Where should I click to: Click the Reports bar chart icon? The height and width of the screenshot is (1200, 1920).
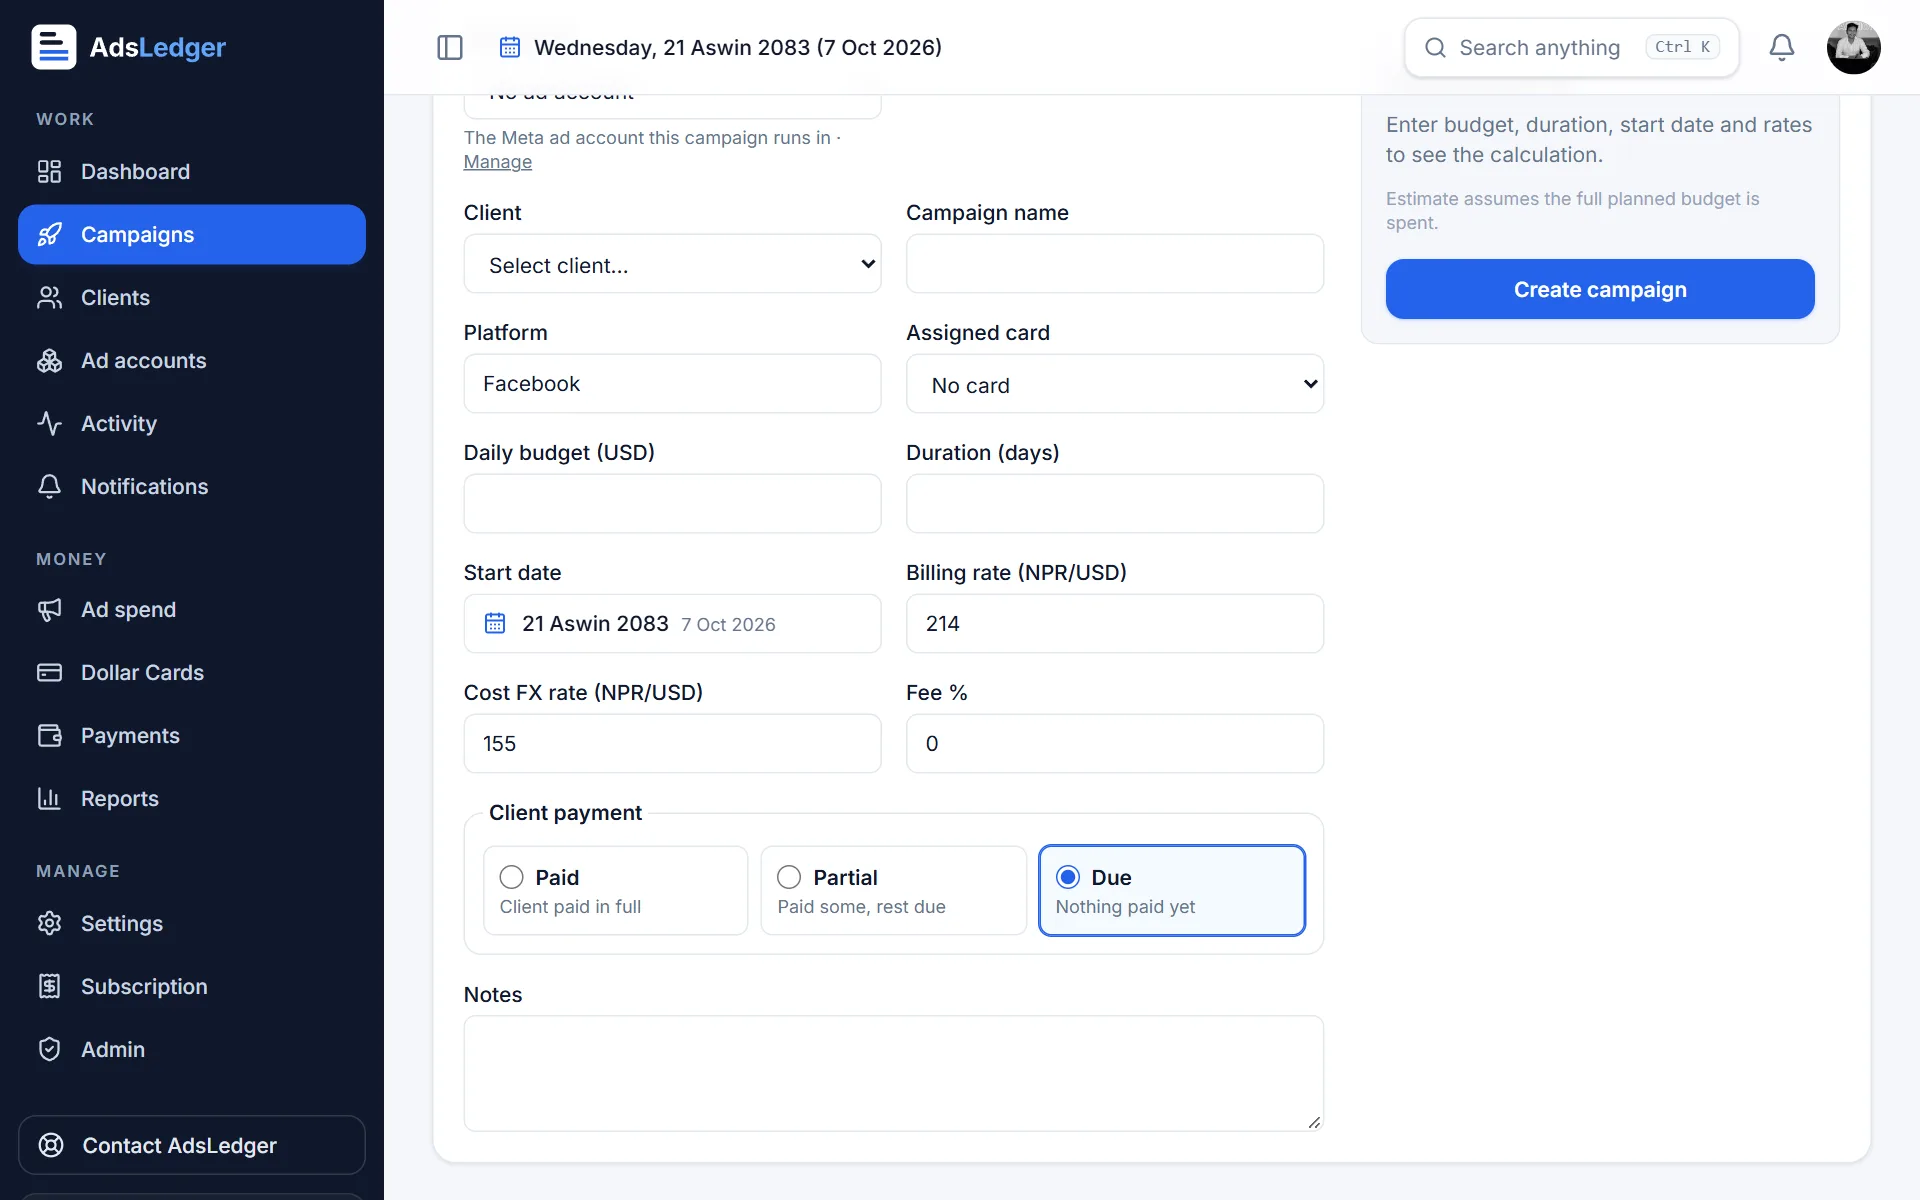click(49, 798)
